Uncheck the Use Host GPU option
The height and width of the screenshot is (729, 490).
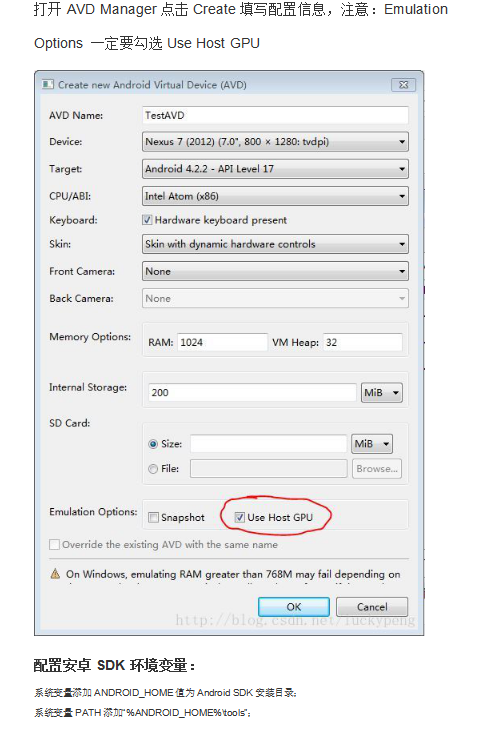coord(239,517)
